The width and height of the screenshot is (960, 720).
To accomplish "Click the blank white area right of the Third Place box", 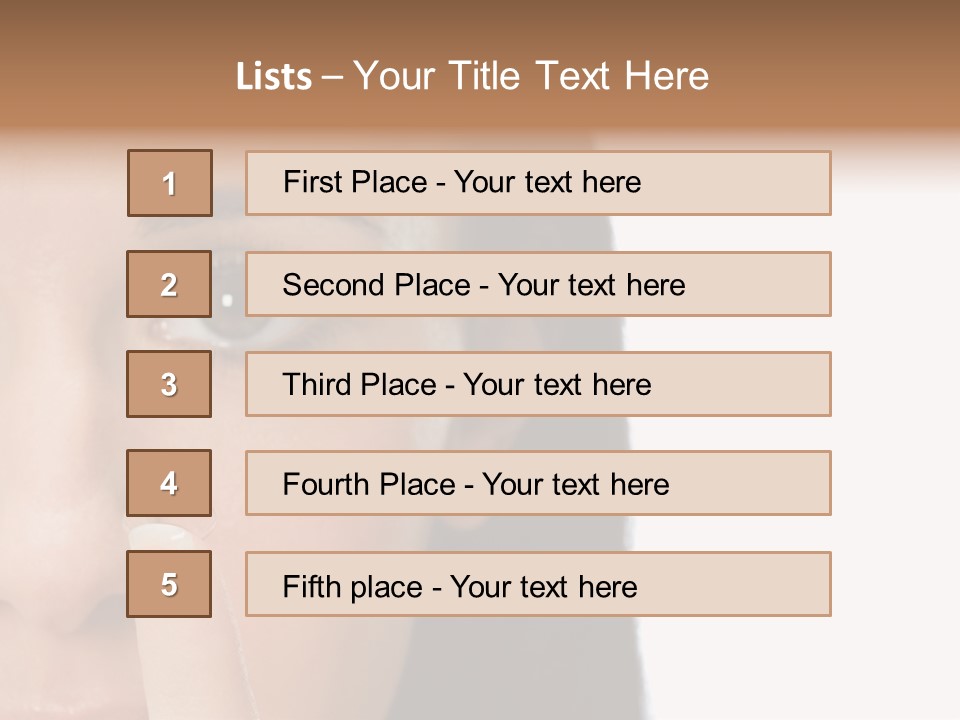I will [893, 385].
